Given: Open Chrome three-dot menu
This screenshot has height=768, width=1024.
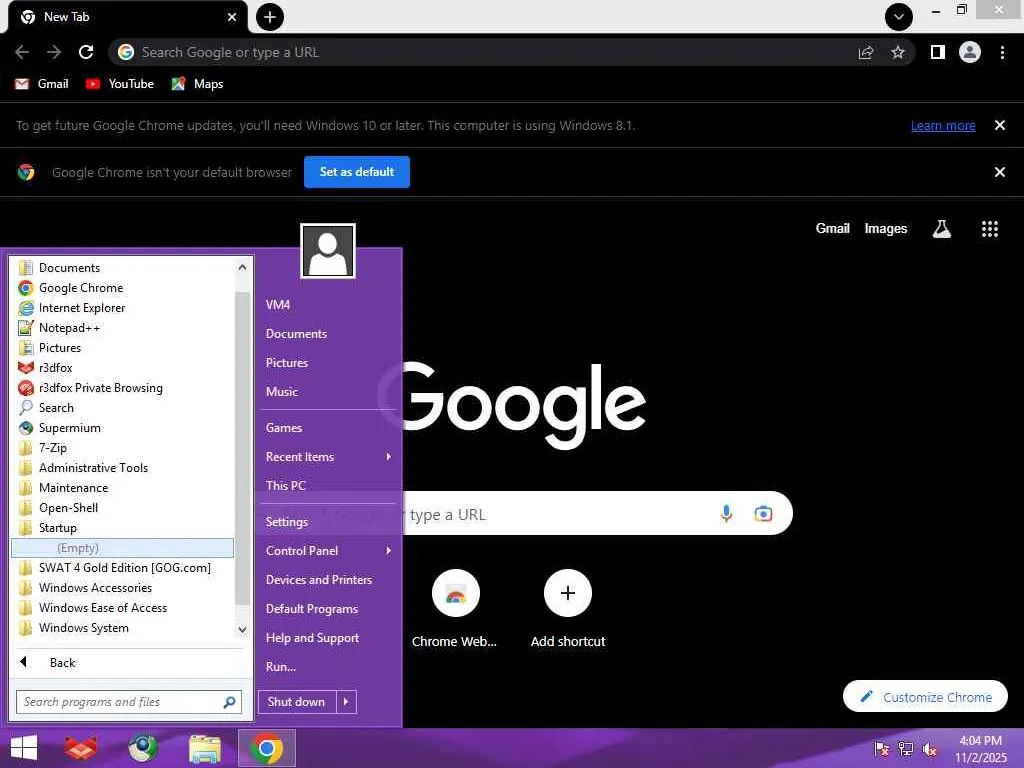Looking at the screenshot, I should [1002, 52].
